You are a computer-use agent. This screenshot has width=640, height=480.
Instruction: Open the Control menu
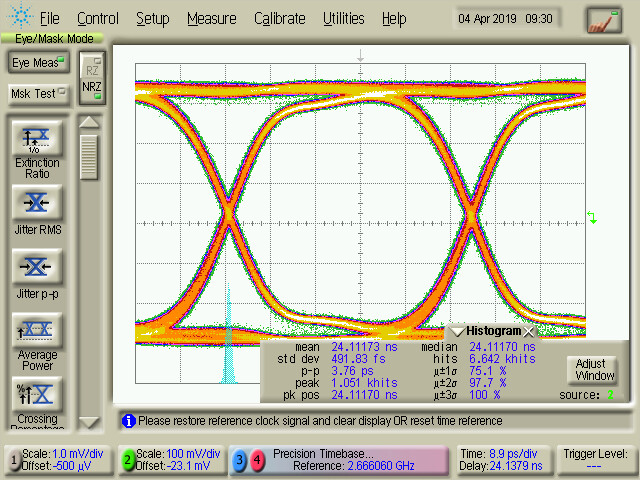(x=98, y=18)
